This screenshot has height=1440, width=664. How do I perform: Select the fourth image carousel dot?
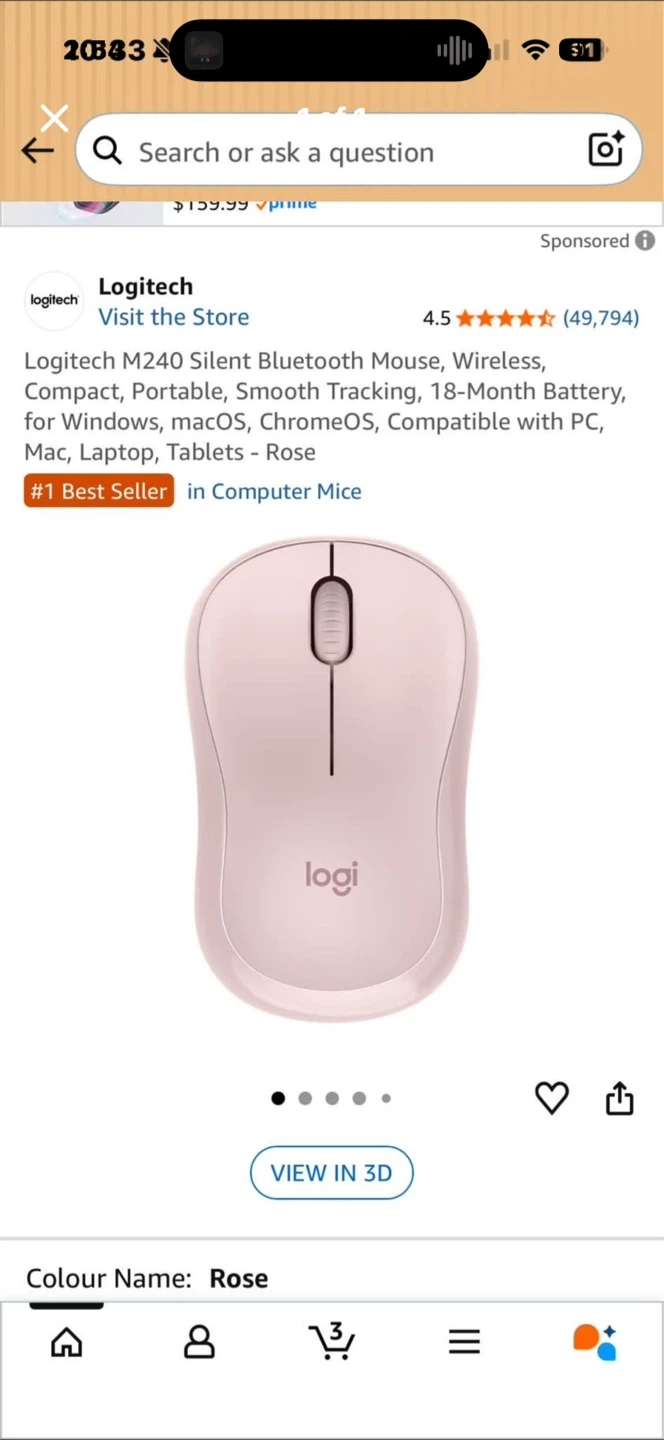[359, 1098]
